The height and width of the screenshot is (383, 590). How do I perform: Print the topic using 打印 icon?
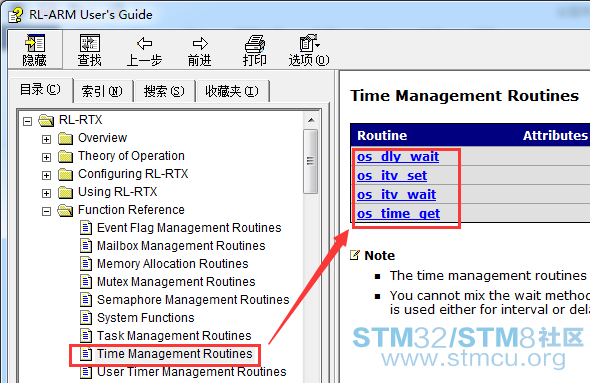click(x=255, y=44)
